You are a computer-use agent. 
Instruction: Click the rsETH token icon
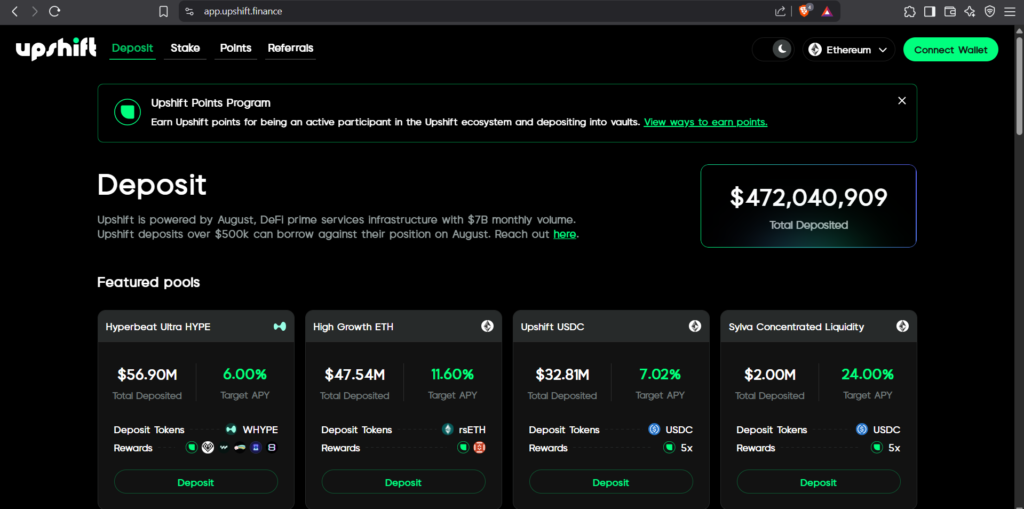[x=447, y=429]
